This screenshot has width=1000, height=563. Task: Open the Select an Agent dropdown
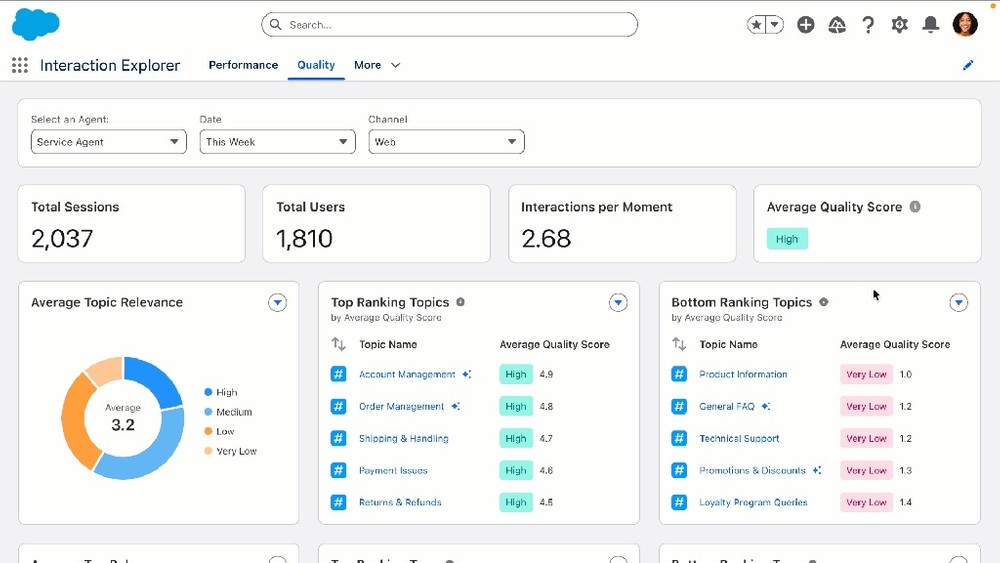[108, 142]
